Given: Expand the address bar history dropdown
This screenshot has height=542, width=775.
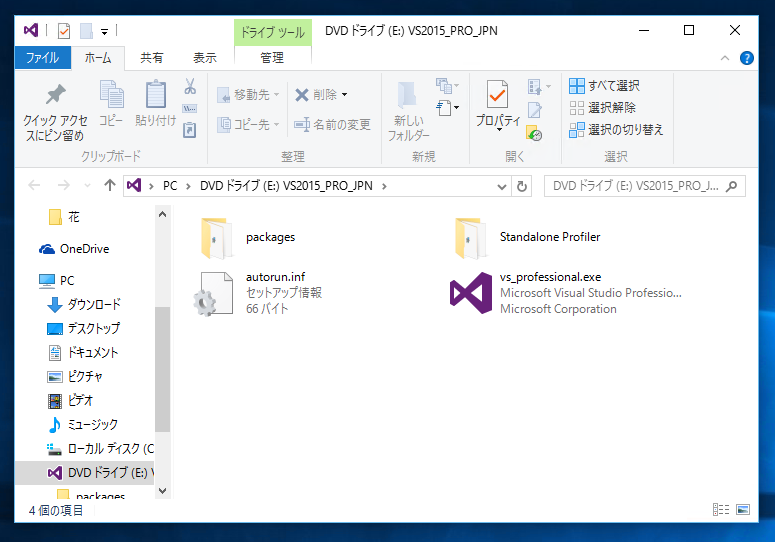Looking at the screenshot, I should (x=502, y=186).
